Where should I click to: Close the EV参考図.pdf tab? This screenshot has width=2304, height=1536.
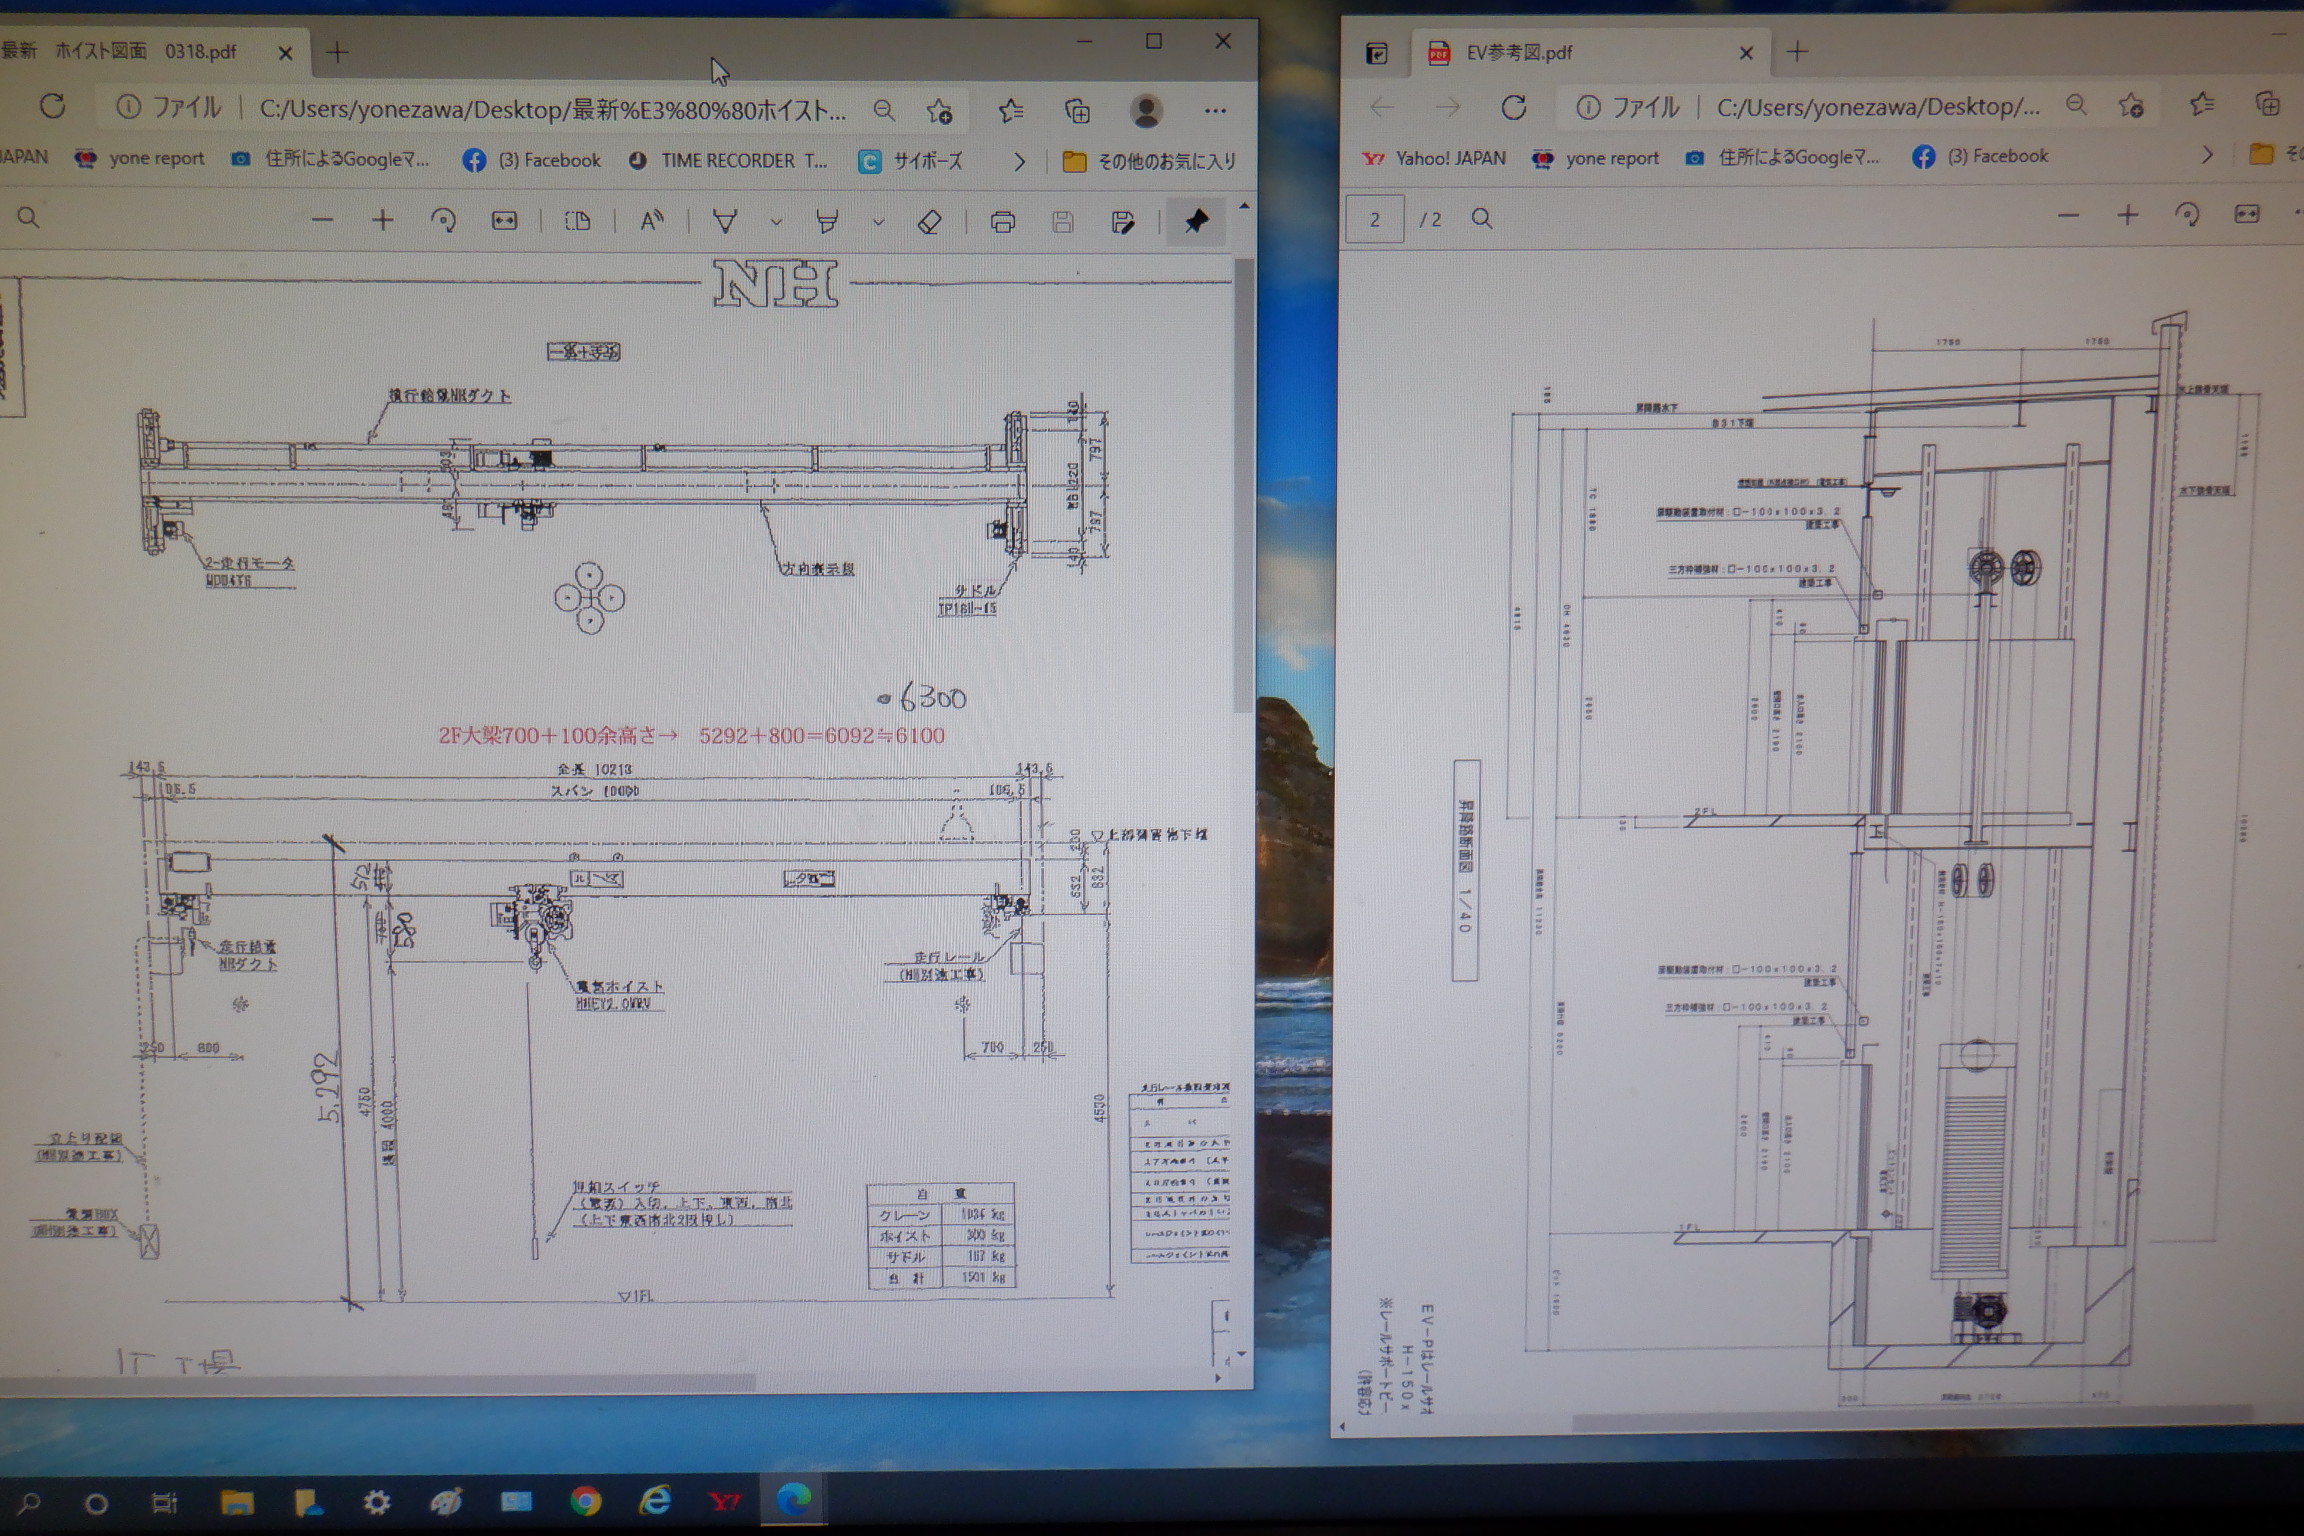point(1746,53)
